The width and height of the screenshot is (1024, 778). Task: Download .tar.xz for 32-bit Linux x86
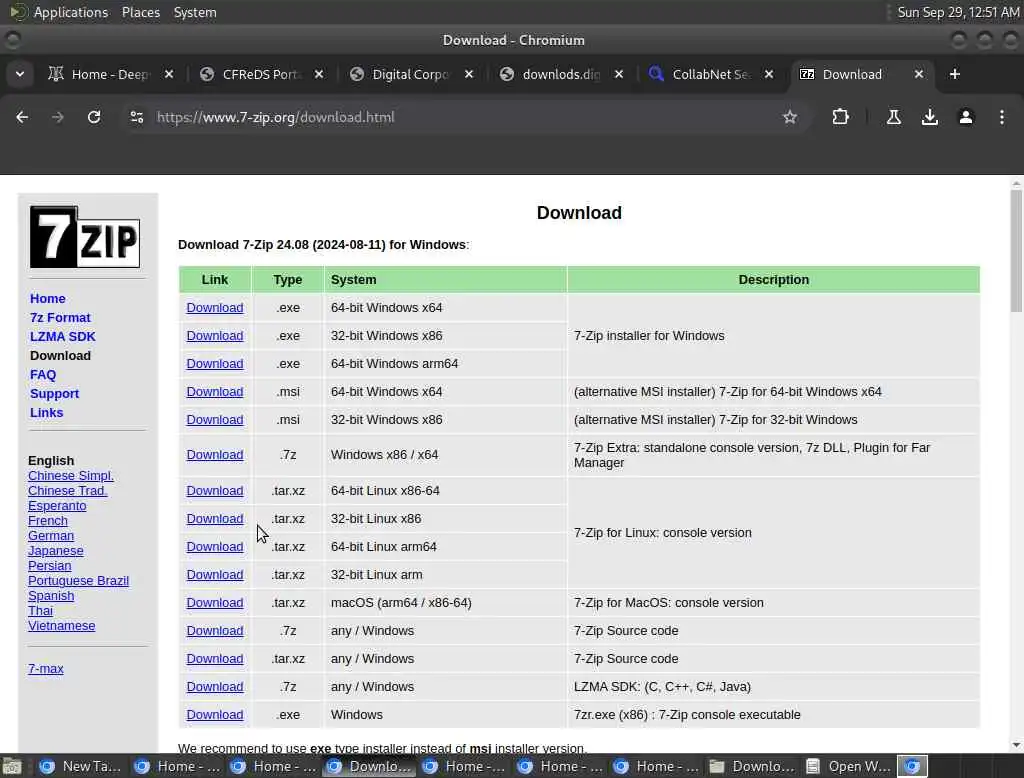tap(215, 519)
